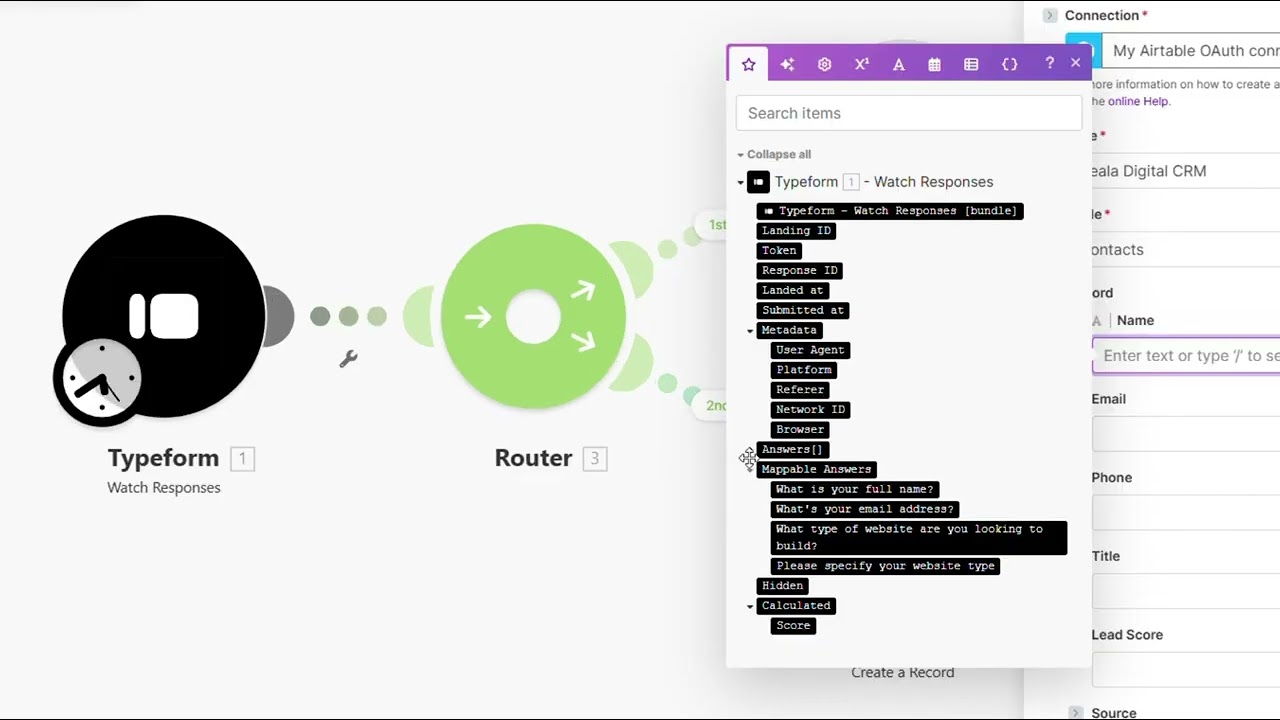Select the Hidden pill
Viewport: 1280px width, 720px height.
pos(782,586)
